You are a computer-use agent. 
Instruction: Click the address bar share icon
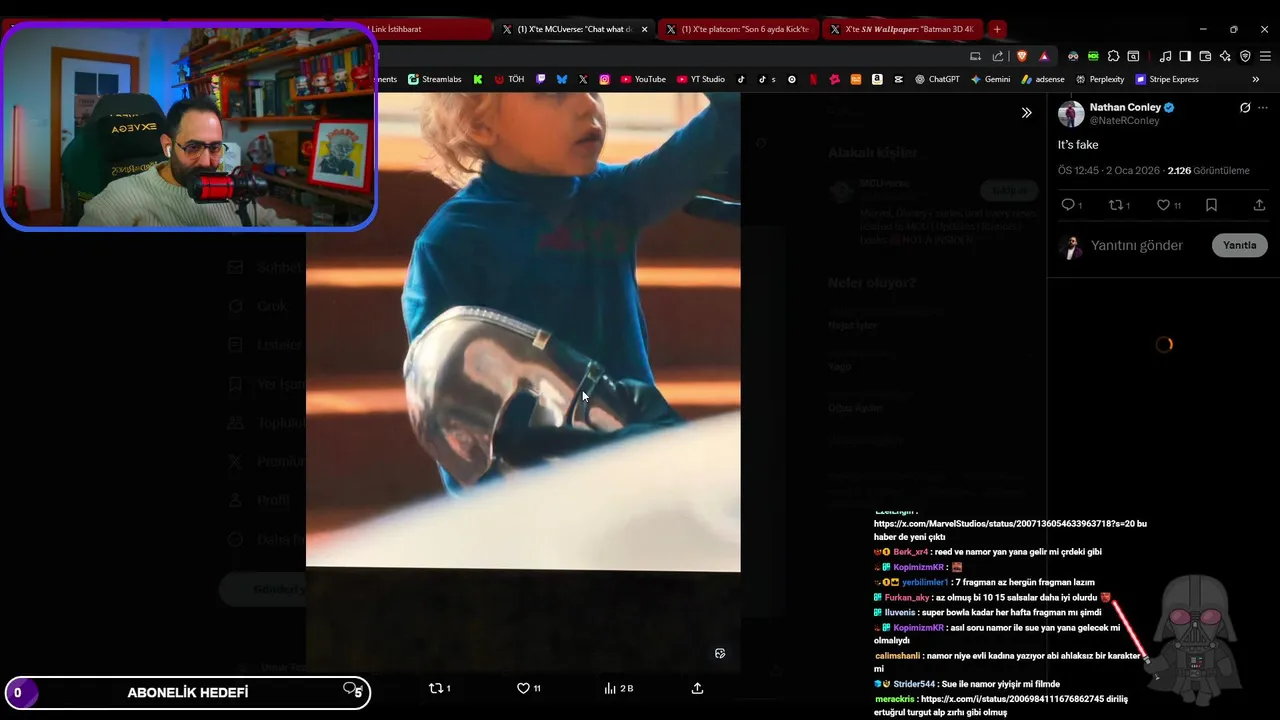tap(998, 56)
